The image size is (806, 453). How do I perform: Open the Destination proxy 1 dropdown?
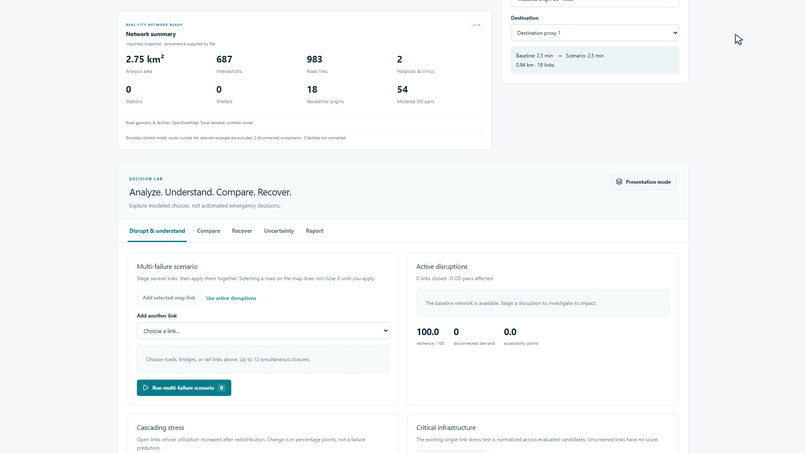[595, 33]
